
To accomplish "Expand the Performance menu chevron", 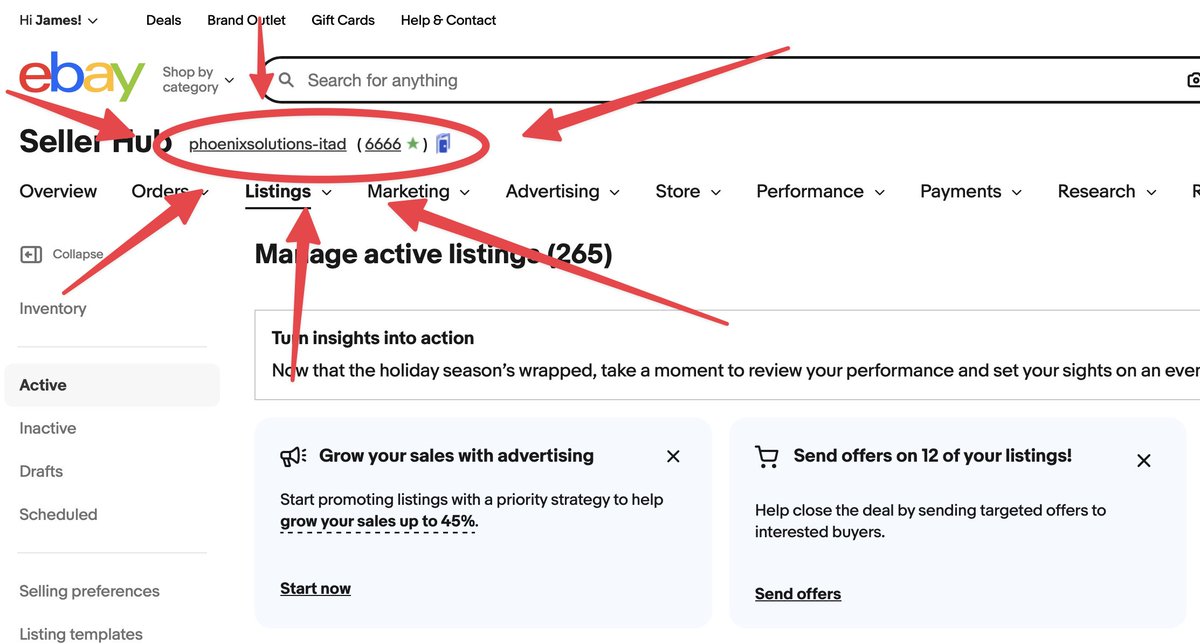I will point(879,192).
